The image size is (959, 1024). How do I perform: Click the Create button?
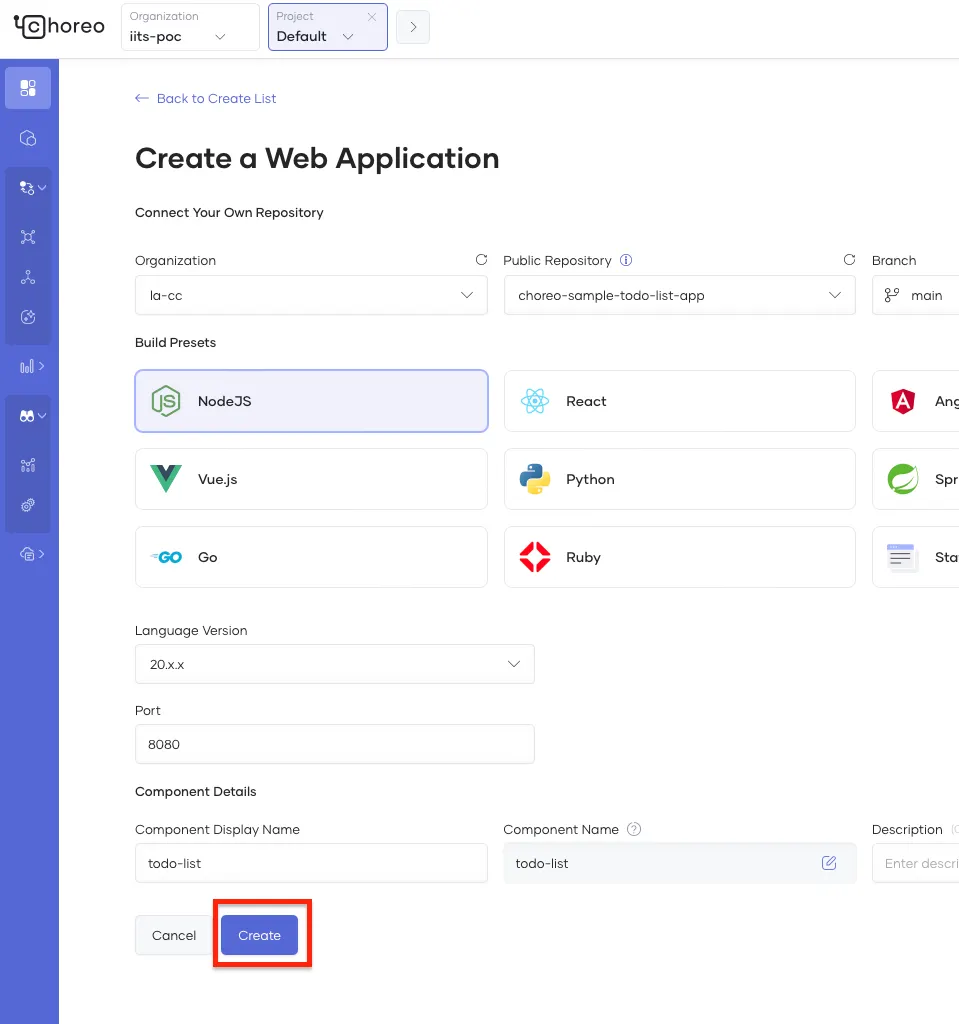click(x=259, y=935)
